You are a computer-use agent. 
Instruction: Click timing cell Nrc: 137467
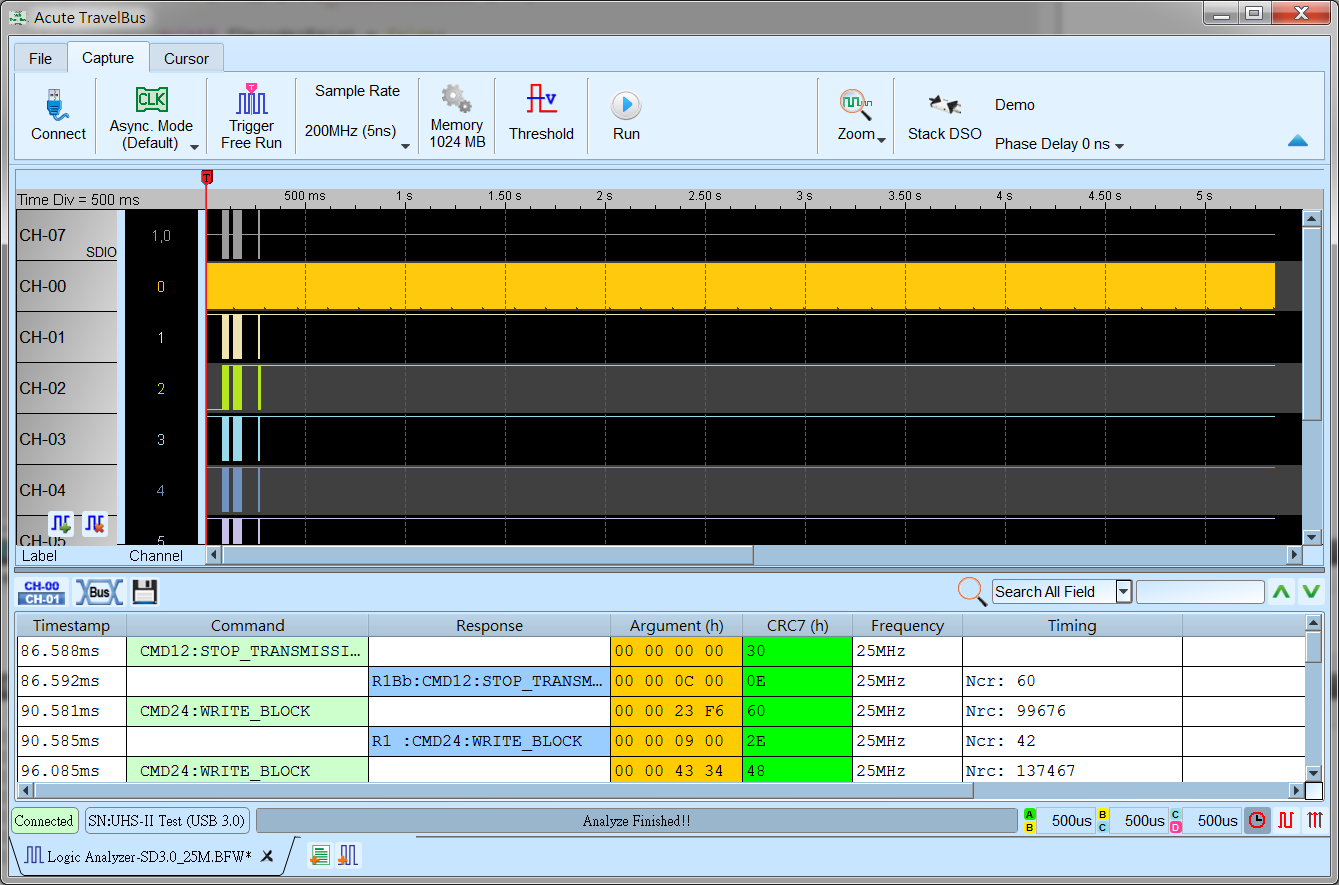[x=1072, y=771]
